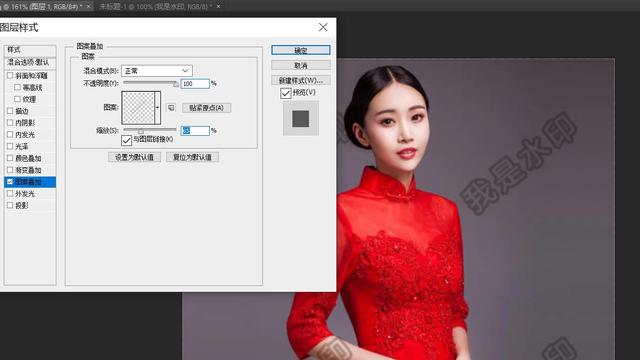Close the 图层 1 document tab
The width and height of the screenshot is (640, 360).
[89, 7]
